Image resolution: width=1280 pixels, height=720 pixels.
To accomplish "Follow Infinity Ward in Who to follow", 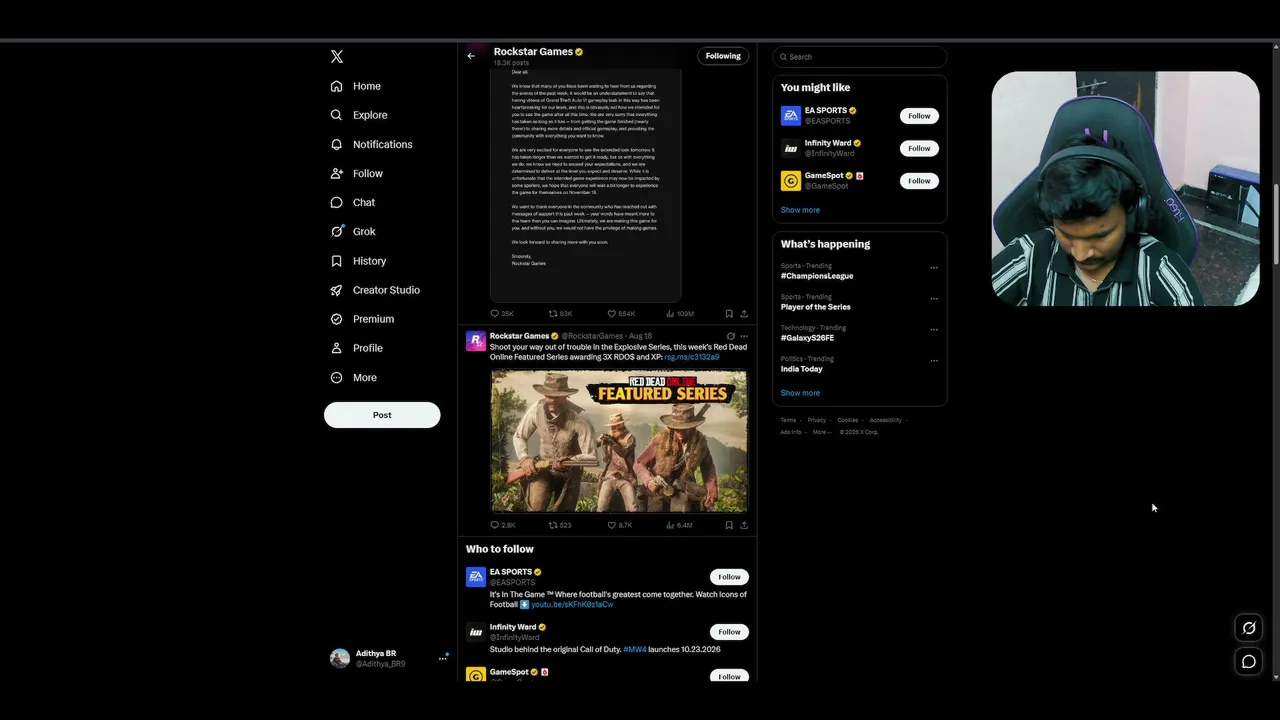I will coord(729,632).
